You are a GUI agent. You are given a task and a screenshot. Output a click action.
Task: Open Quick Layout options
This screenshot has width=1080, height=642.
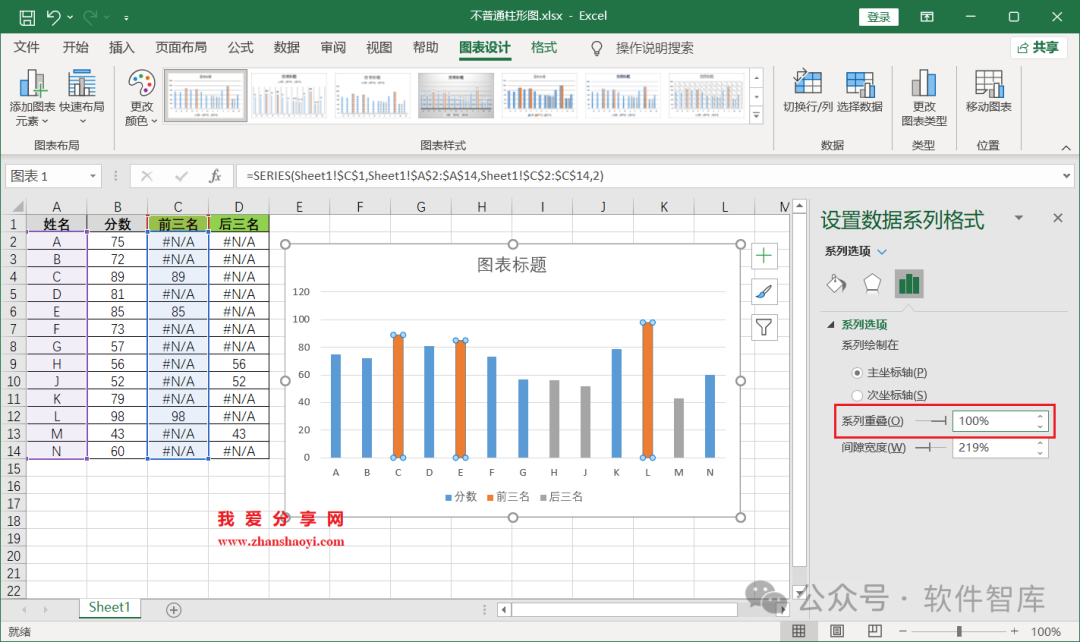(82, 99)
